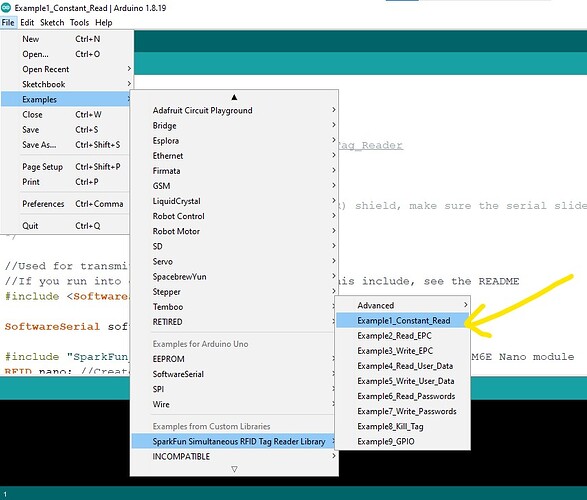Open Stepper examples submenu
The height and width of the screenshot is (500, 587).
point(234,292)
